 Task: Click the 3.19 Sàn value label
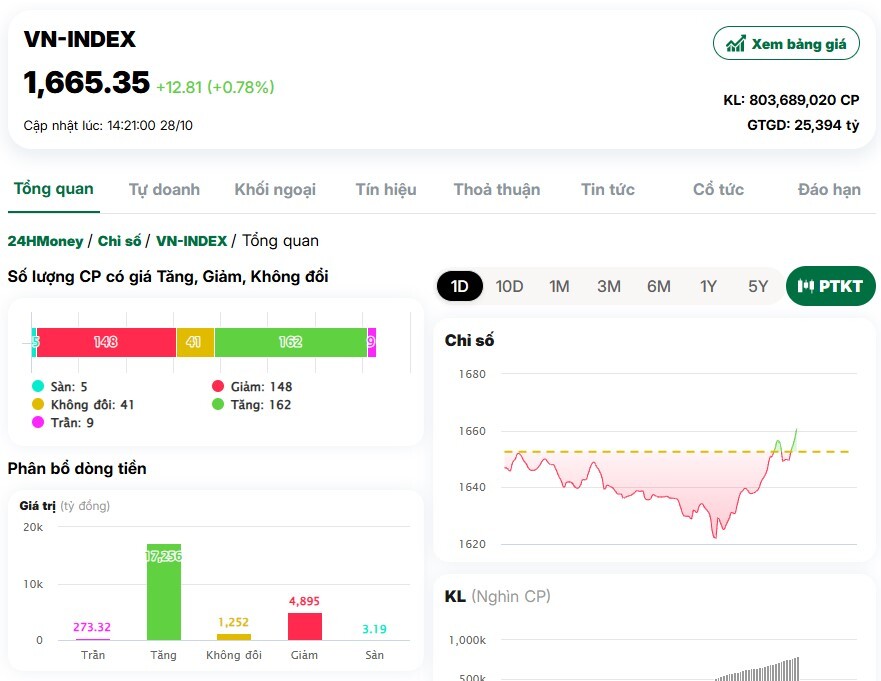(374, 629)
